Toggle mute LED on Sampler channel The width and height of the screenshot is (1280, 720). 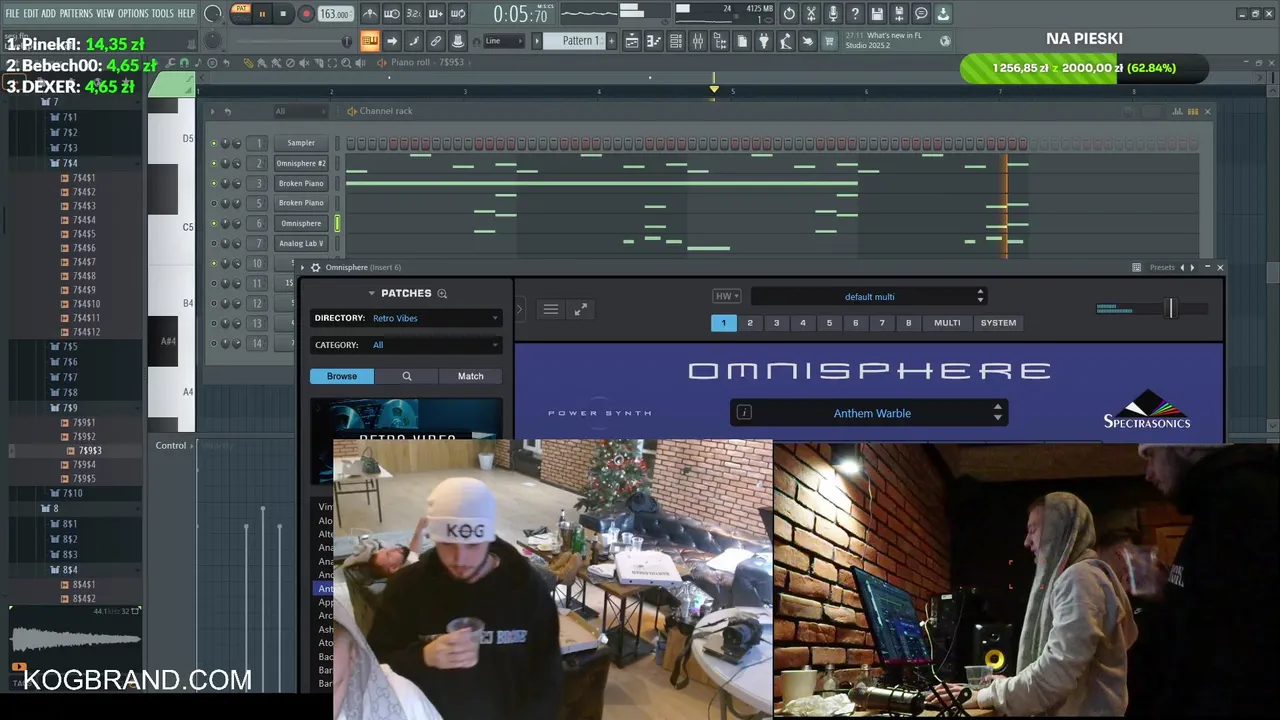click(213, 143)
